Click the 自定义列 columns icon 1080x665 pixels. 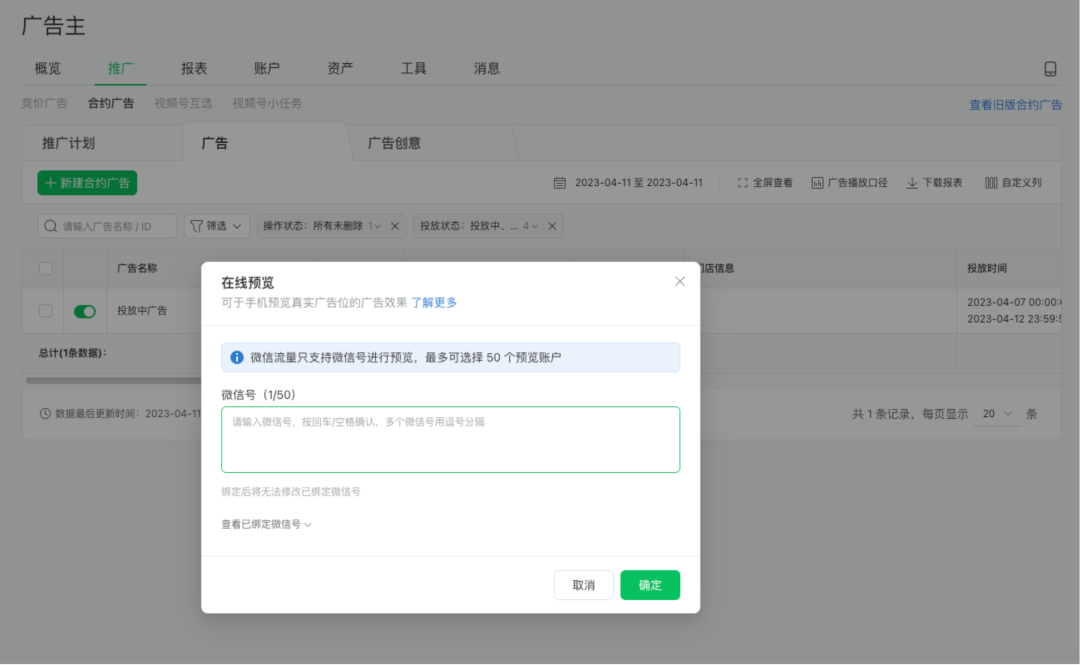coord(990,183)
